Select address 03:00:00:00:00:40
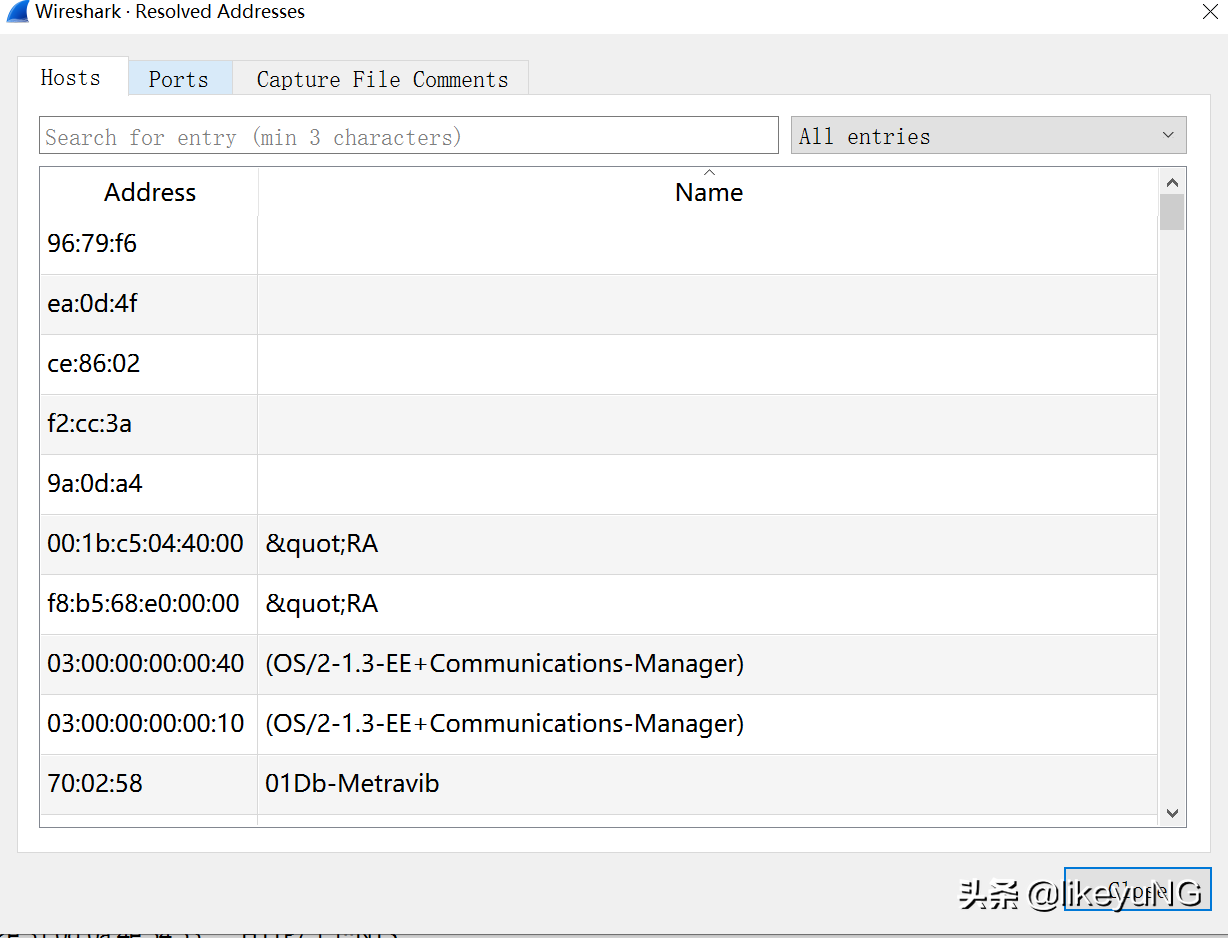Image resolution: width=1228 pixels, height=938 pixels. 146,664
